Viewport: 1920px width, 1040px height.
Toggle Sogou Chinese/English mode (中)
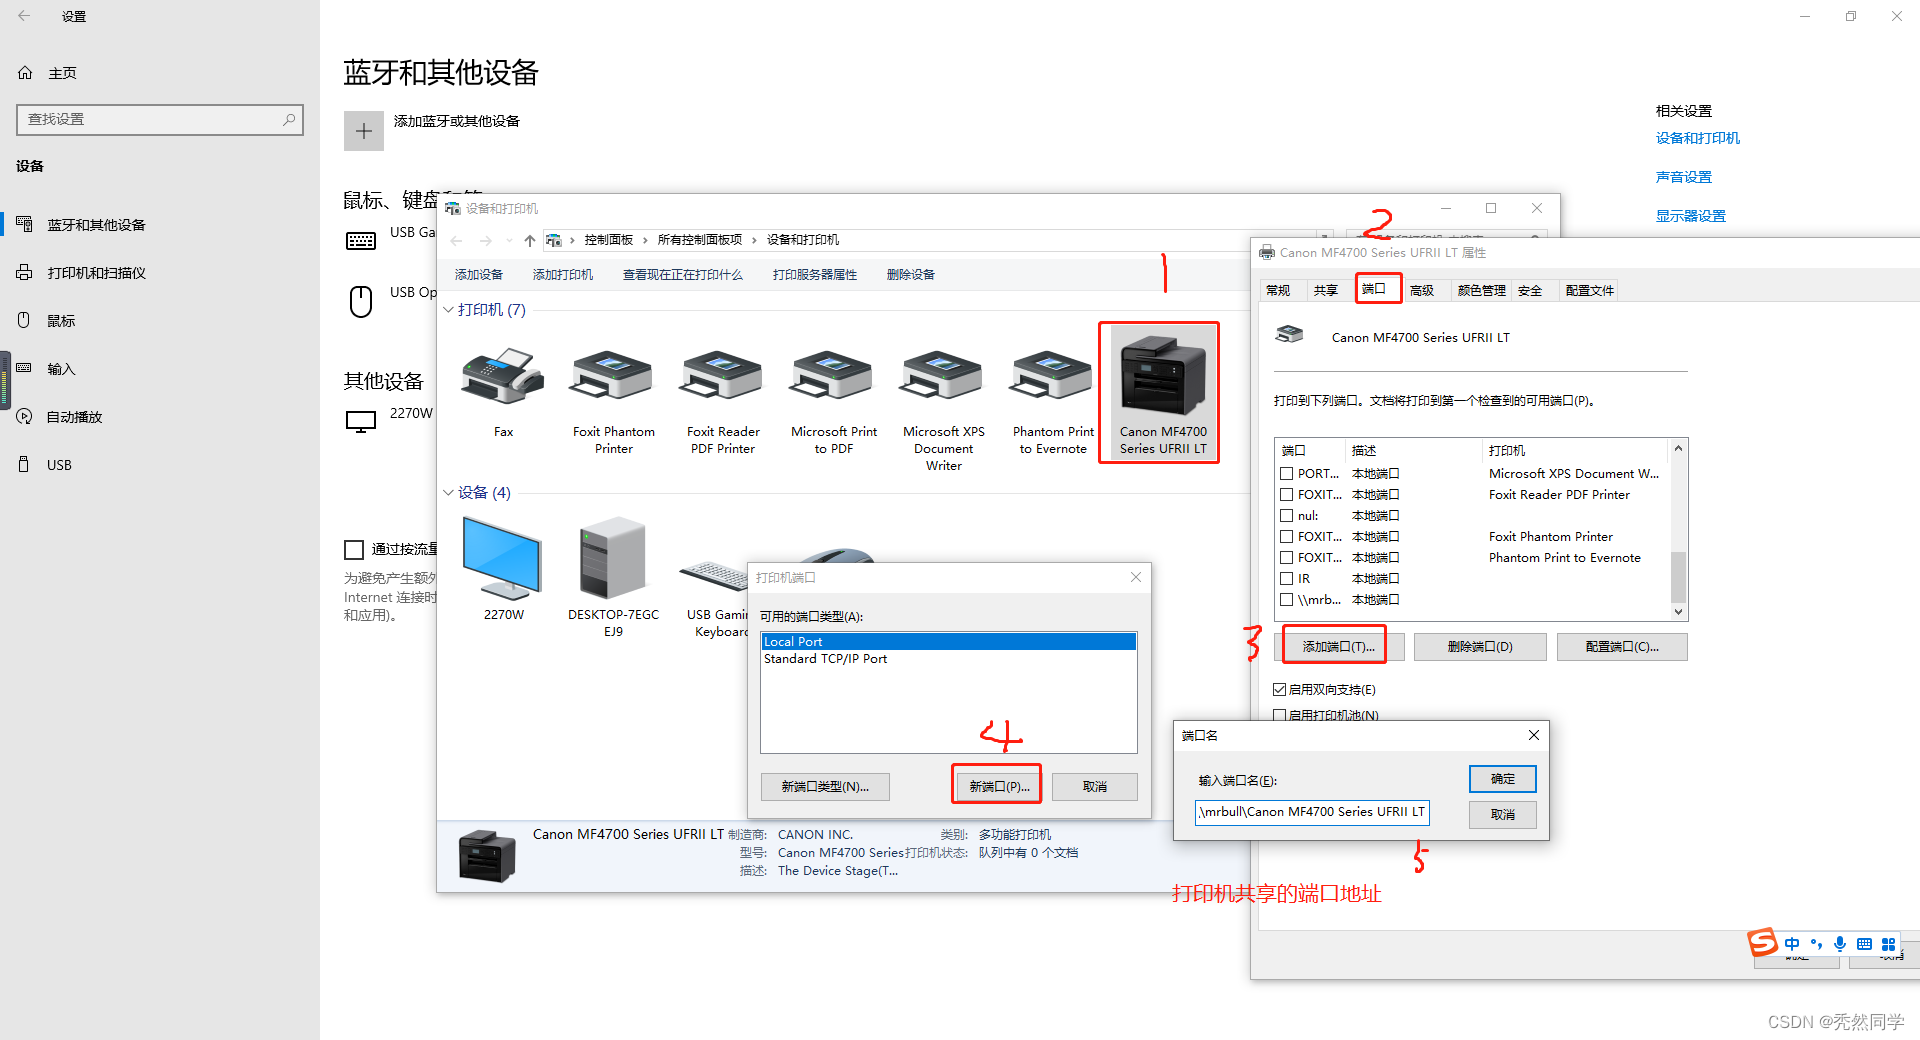(1792, 944)
